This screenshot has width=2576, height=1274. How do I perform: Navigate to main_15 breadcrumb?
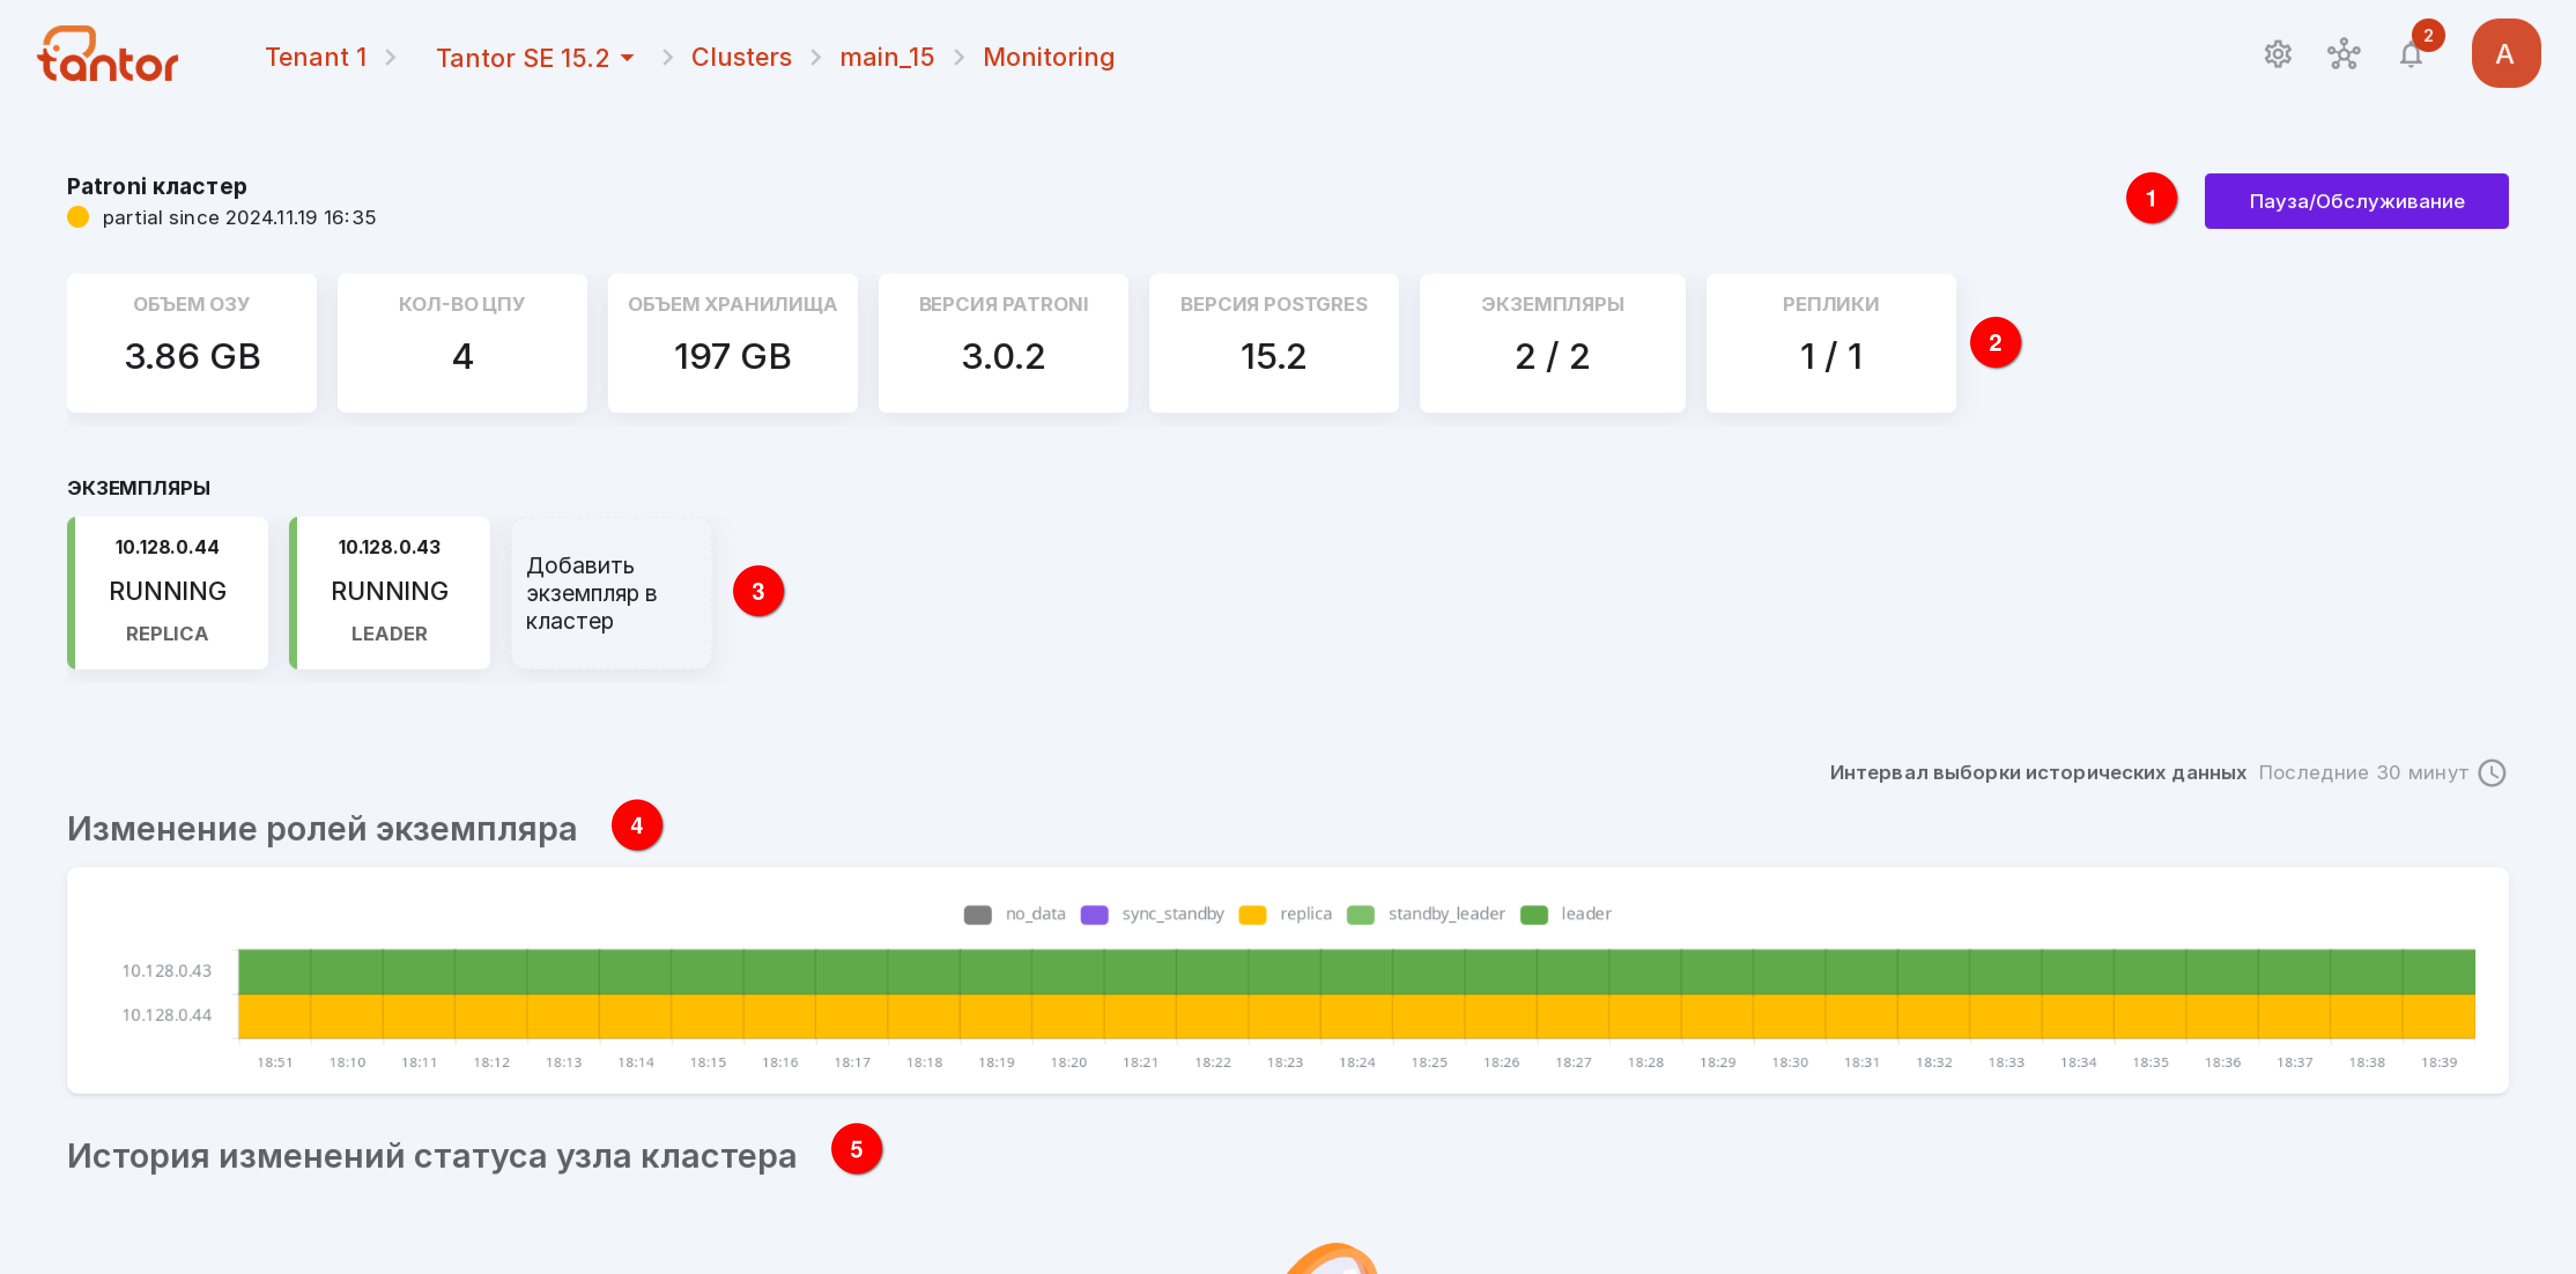click(x=887, y=57)
